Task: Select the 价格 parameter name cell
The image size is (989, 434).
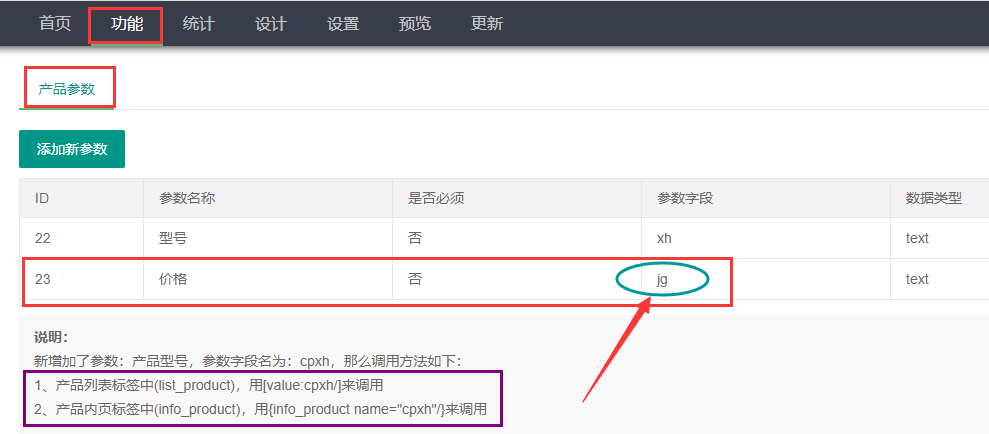Action: tap(173, 279)
